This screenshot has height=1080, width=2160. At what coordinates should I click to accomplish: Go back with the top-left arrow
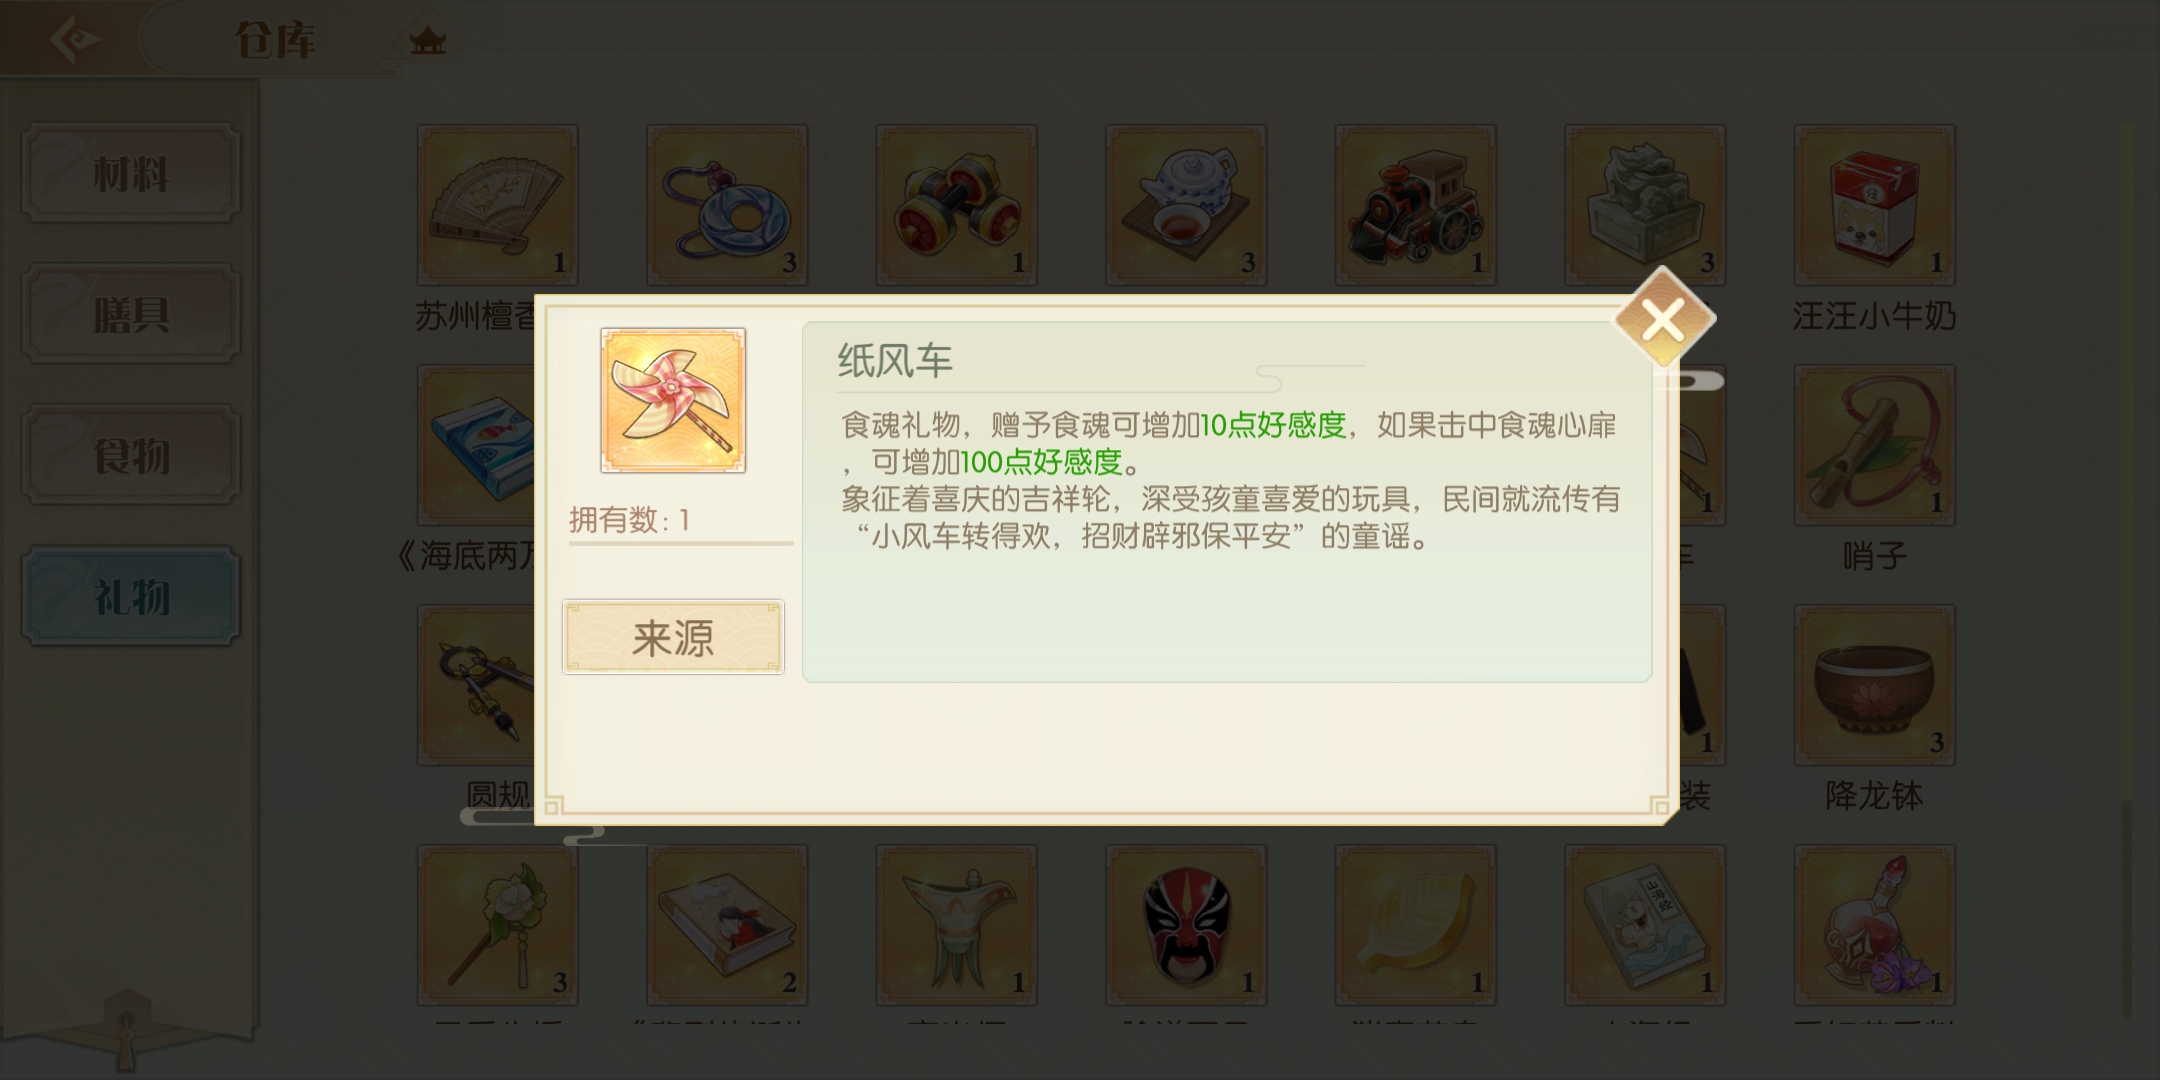pyautogui.click(x=75, y=40)
